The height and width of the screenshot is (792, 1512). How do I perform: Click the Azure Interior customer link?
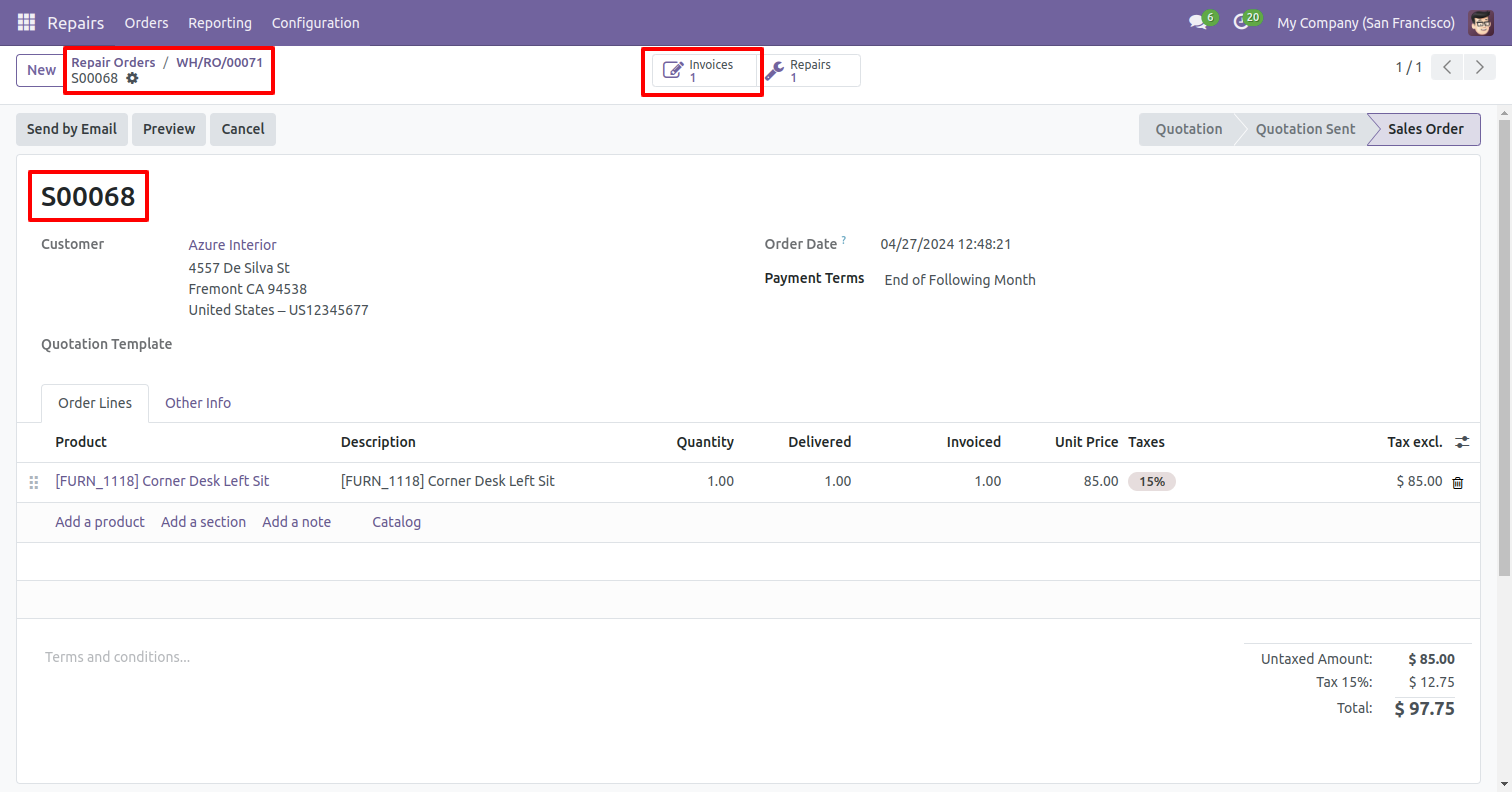tap(232, 245)
